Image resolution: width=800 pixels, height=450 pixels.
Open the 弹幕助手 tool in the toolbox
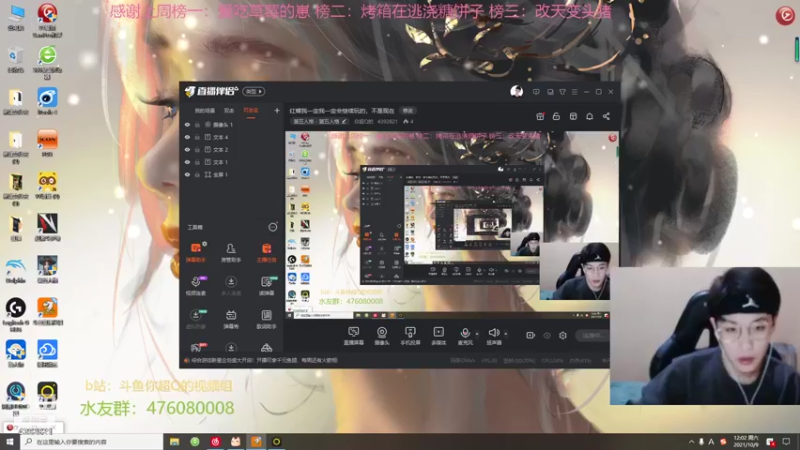196,252
